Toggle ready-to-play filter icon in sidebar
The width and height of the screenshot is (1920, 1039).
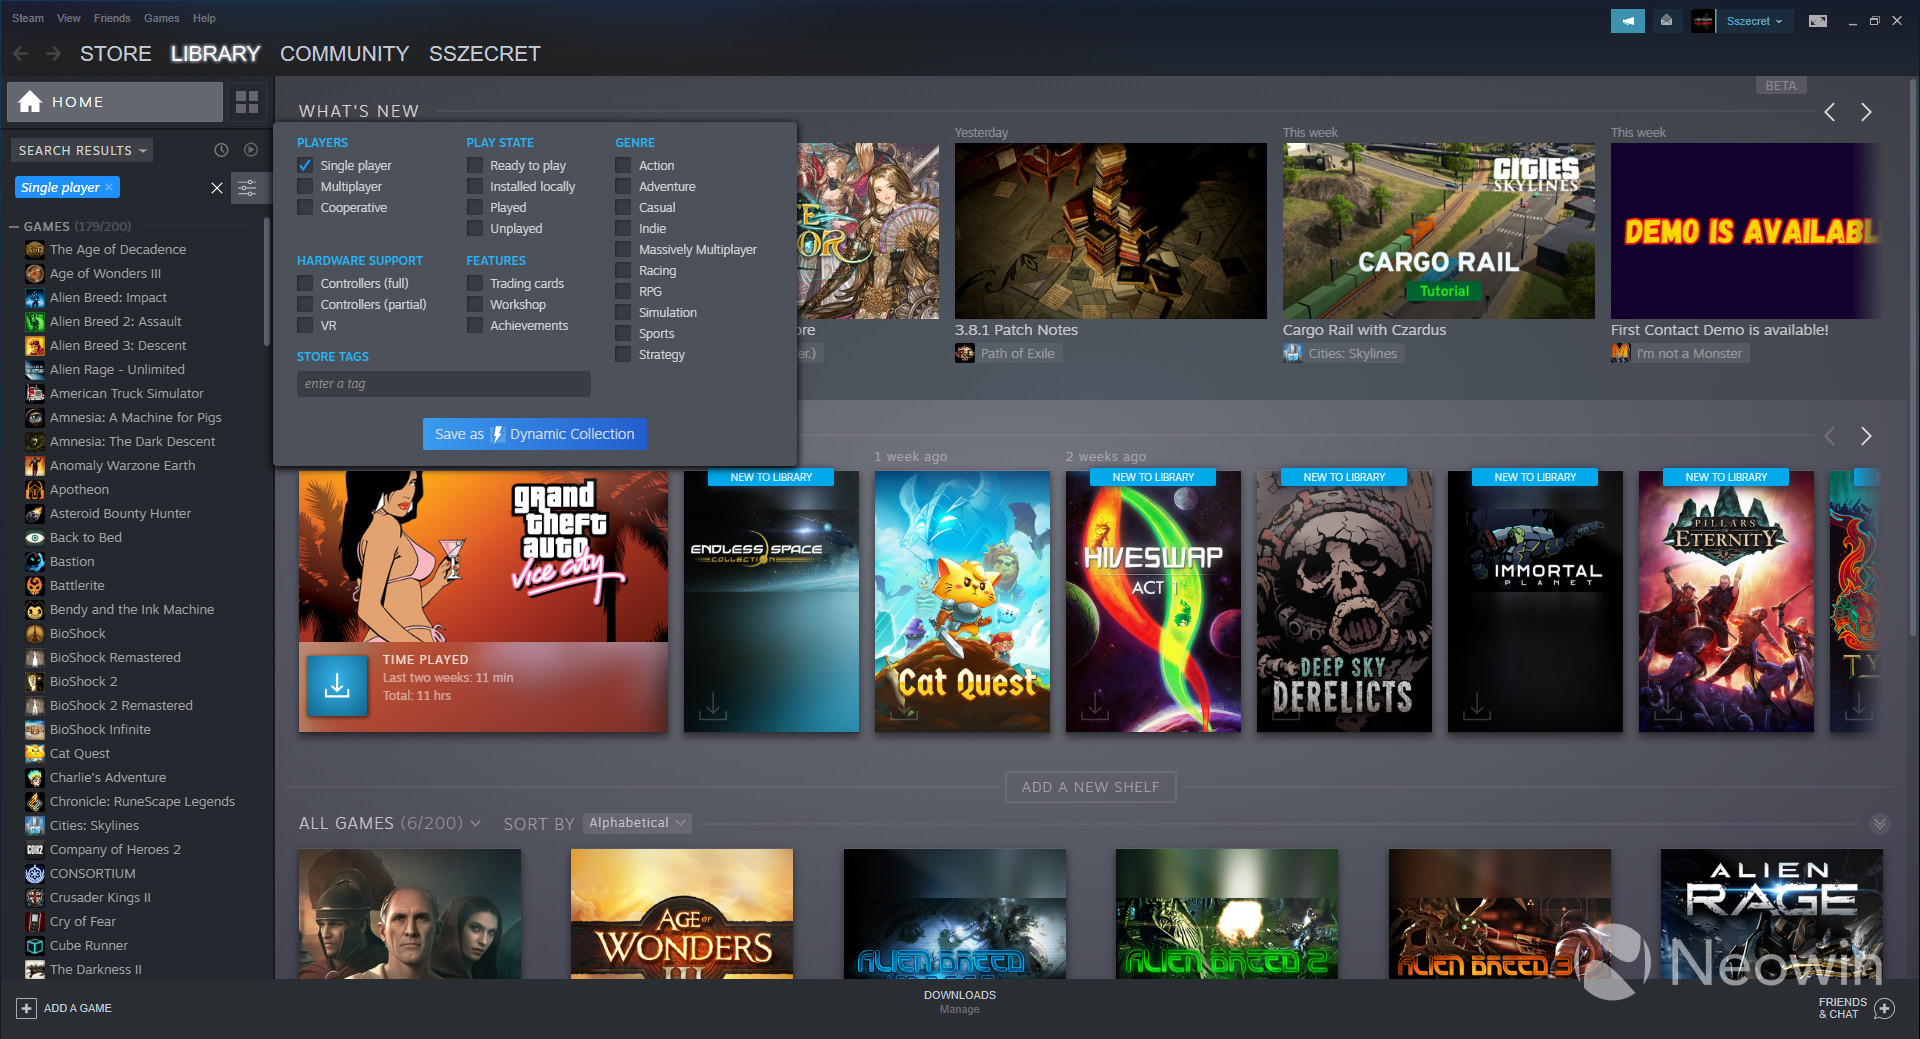pyautogui.click(x=251, y=150)
